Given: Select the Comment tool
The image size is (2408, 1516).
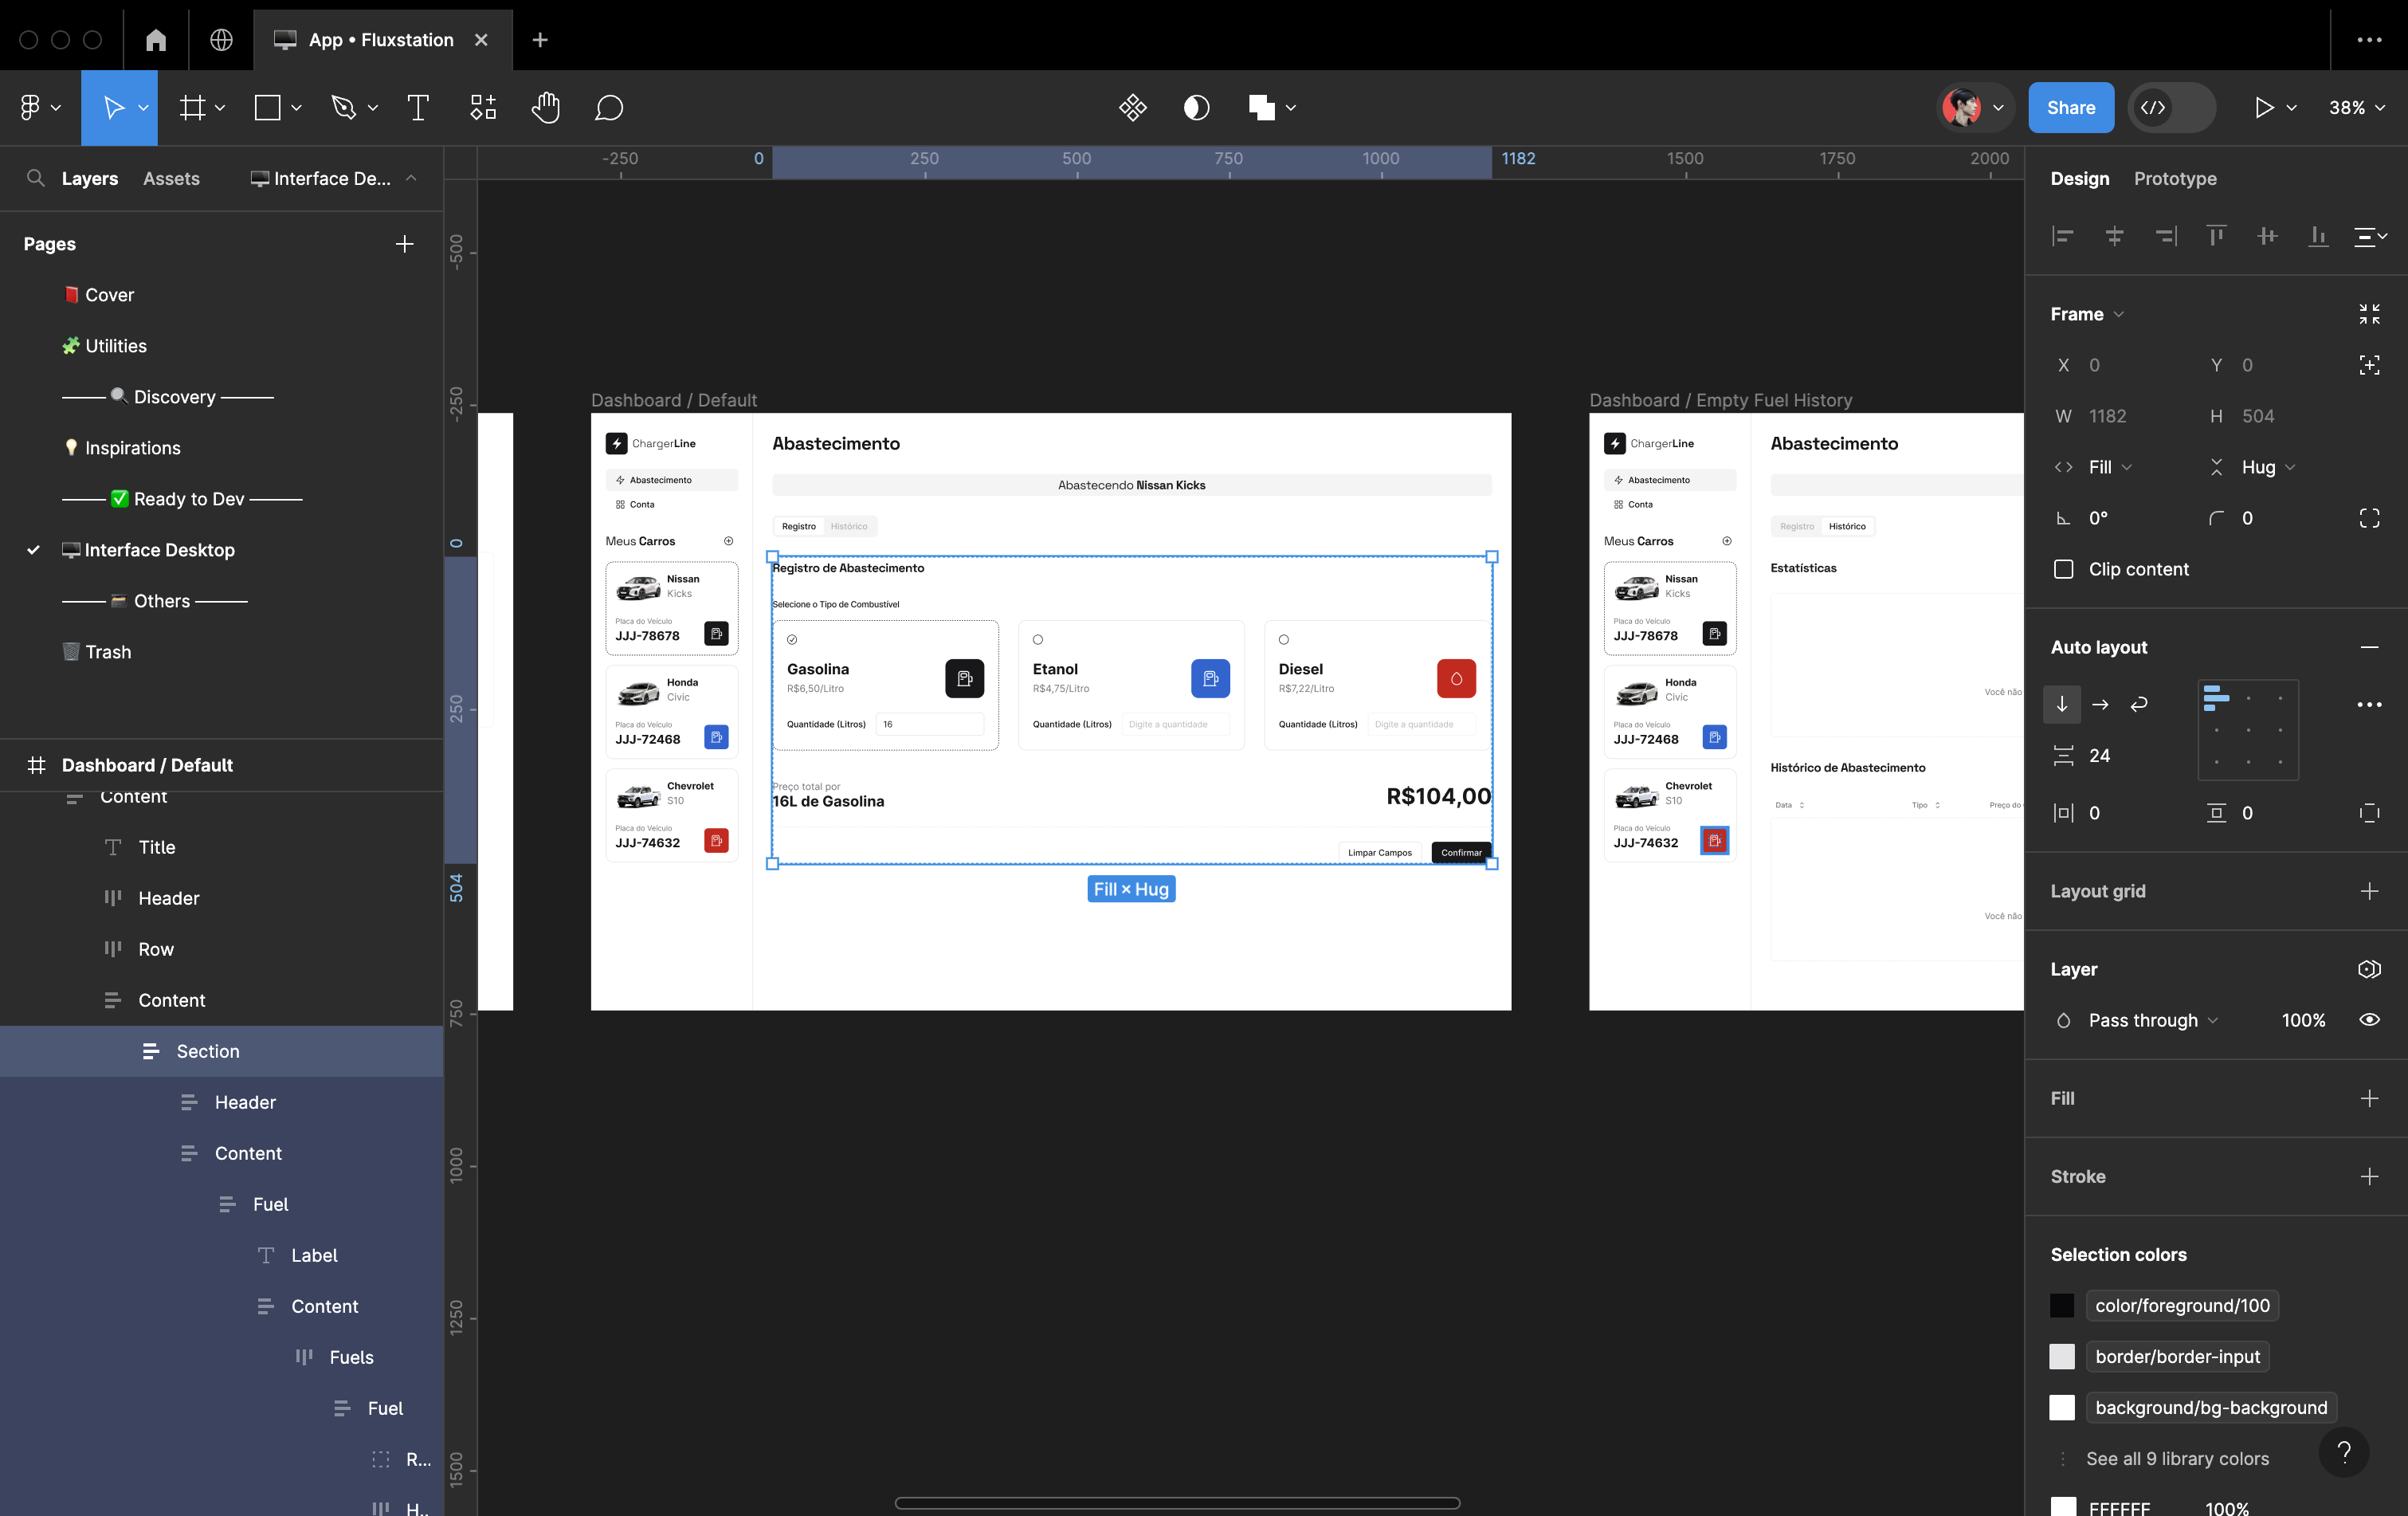Looking at the screenshot, I should [x=609, y=107].
